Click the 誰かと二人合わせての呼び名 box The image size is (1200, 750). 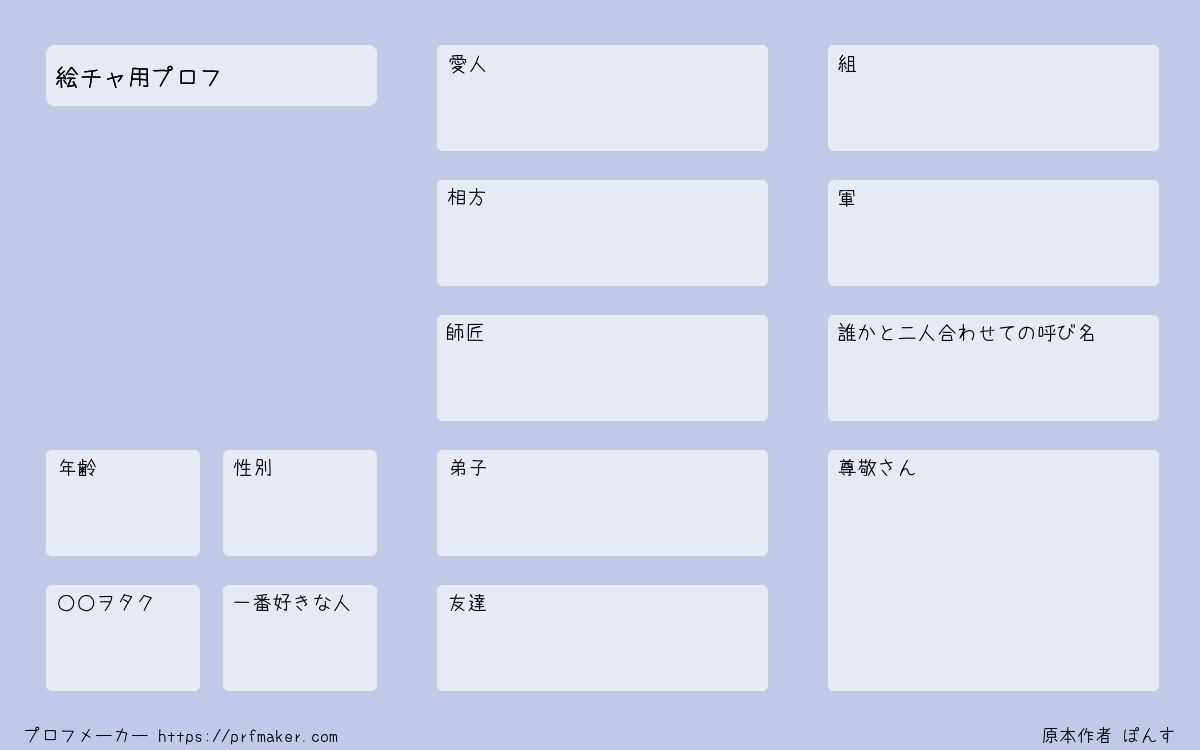993,368
